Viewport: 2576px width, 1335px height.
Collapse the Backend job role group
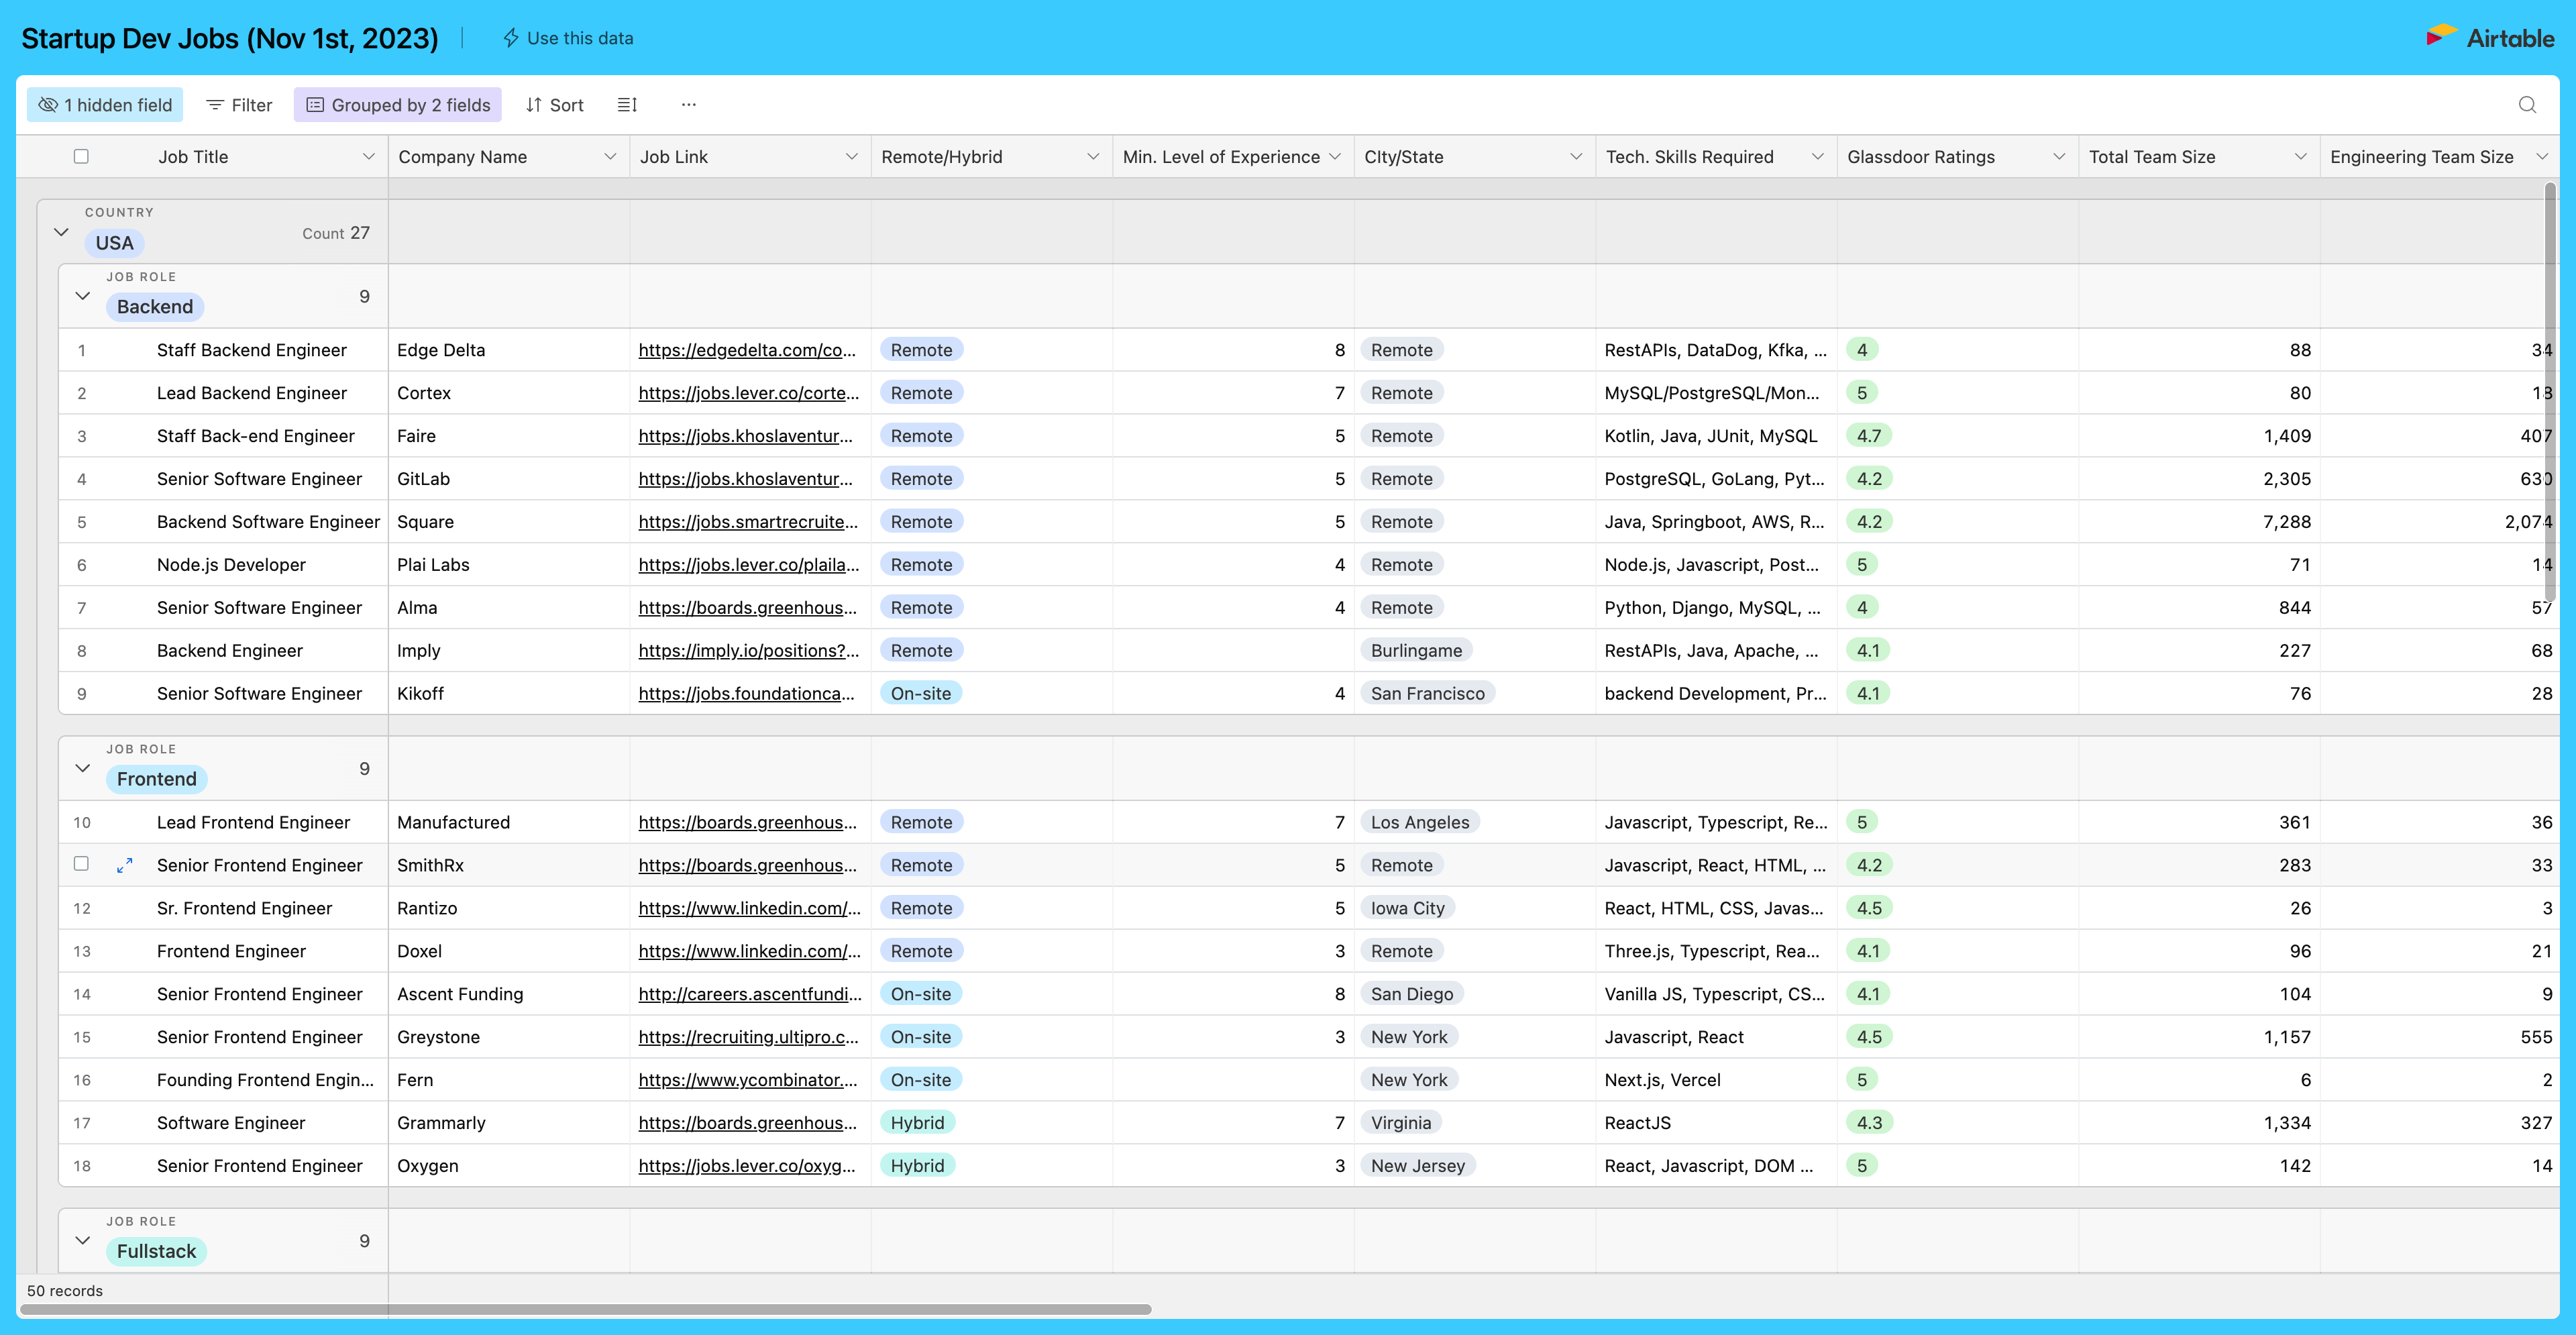click(x=83, y=296)
